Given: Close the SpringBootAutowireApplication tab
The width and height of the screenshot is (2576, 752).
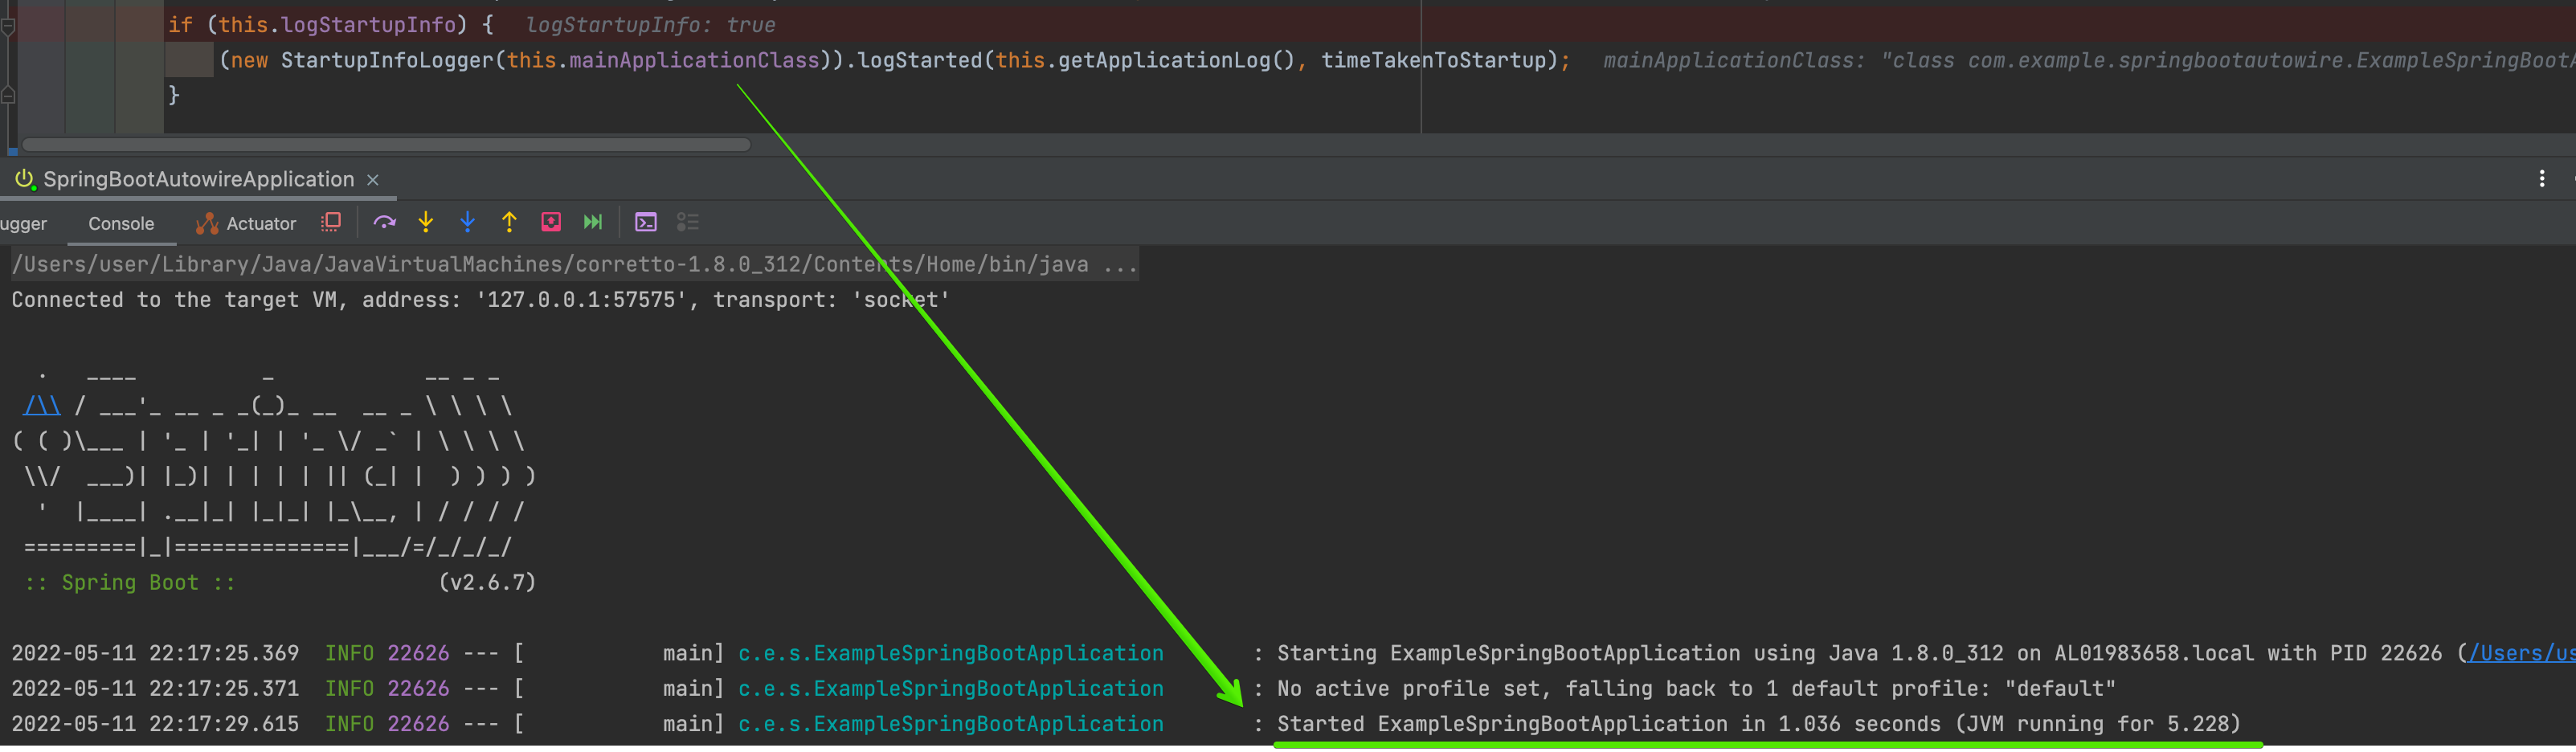Looking at the screenshot, I should 372,180.
